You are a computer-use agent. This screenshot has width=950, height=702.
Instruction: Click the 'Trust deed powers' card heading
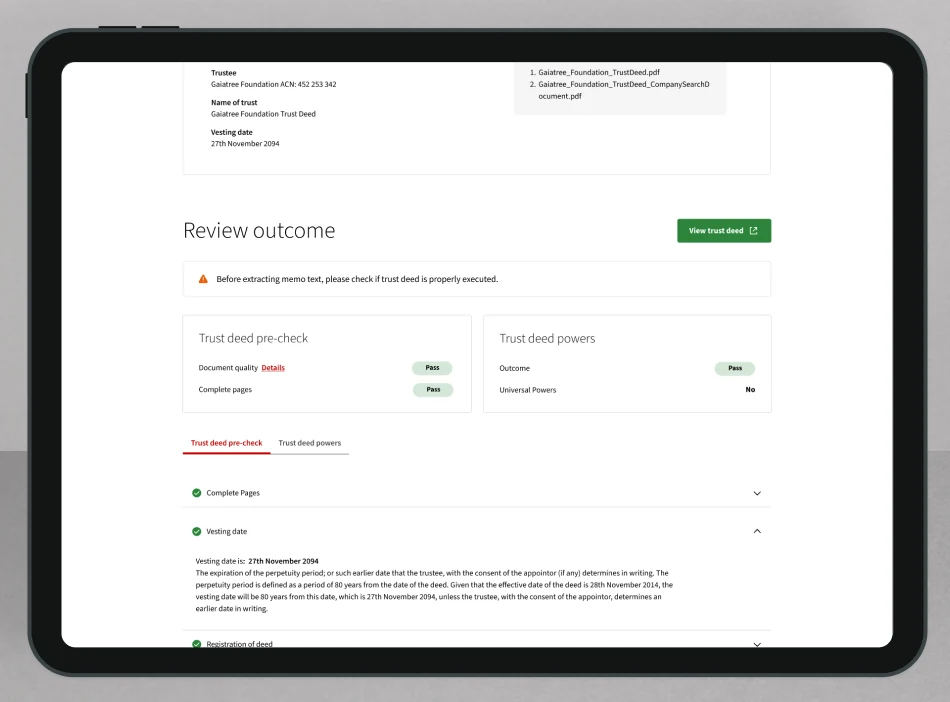[547, 339]
